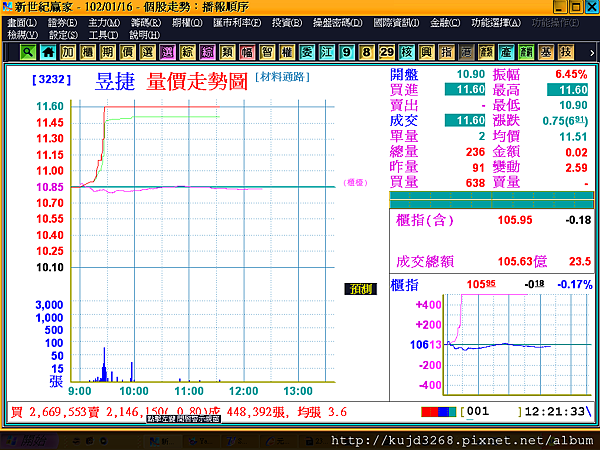Select the yellow 選 toolbar icon

pyautogui.click(x=147, y=52)
